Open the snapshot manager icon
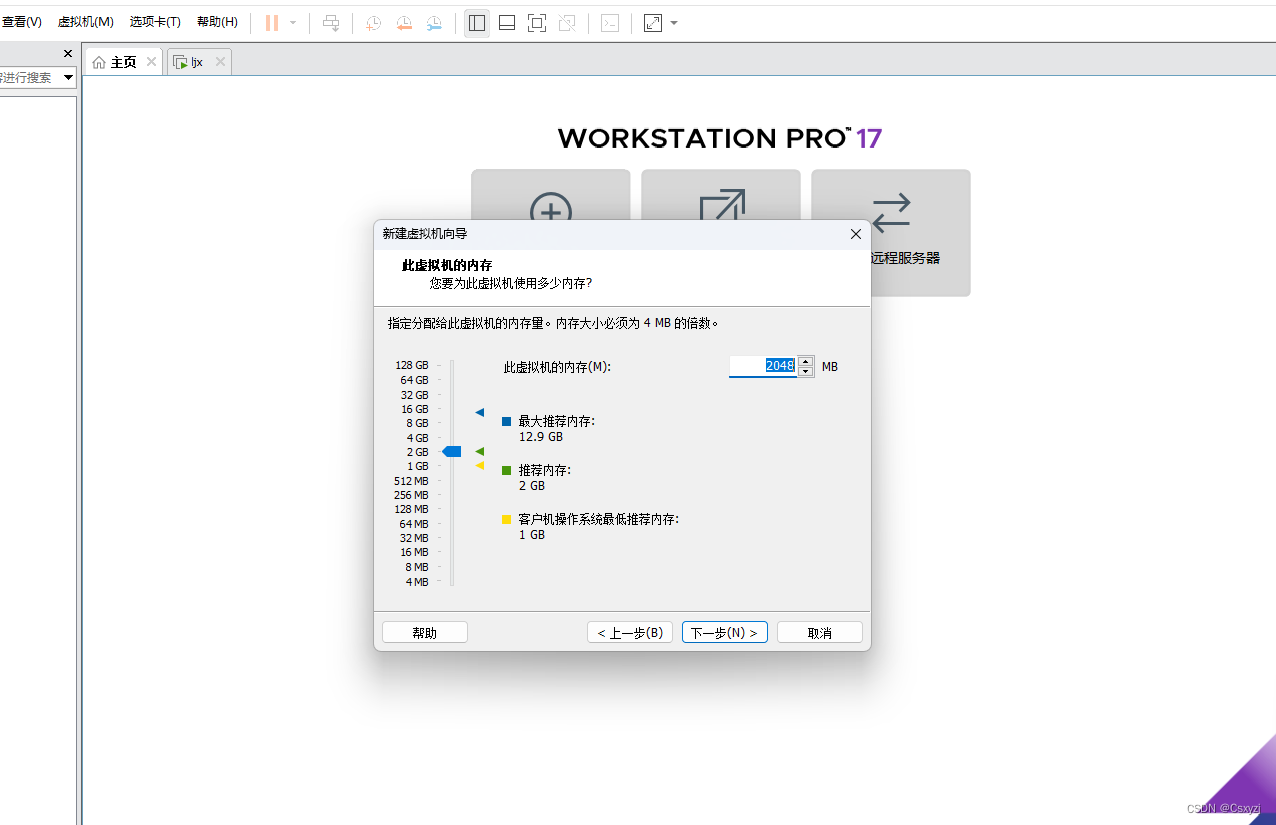This screenshot has width=1276, height=825. [x=434, y=22]
